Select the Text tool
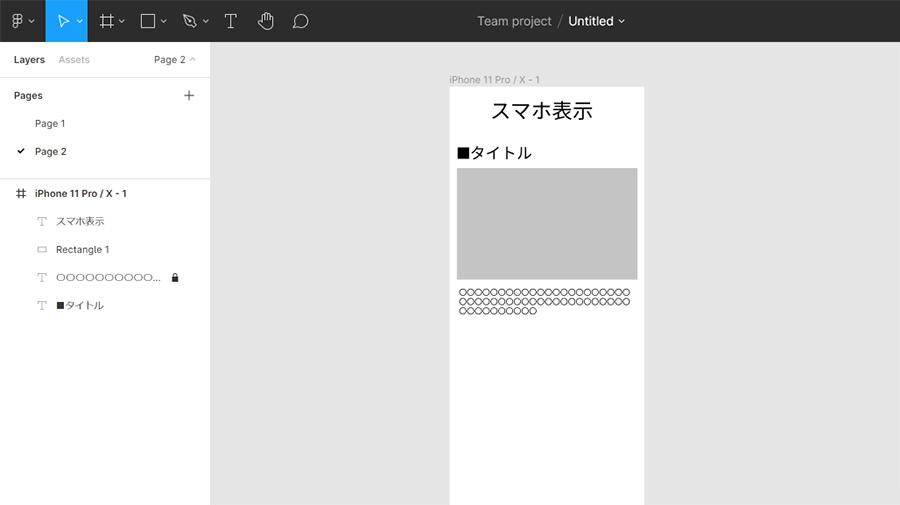Screen dimensions: 900x505 coord(230,21)
